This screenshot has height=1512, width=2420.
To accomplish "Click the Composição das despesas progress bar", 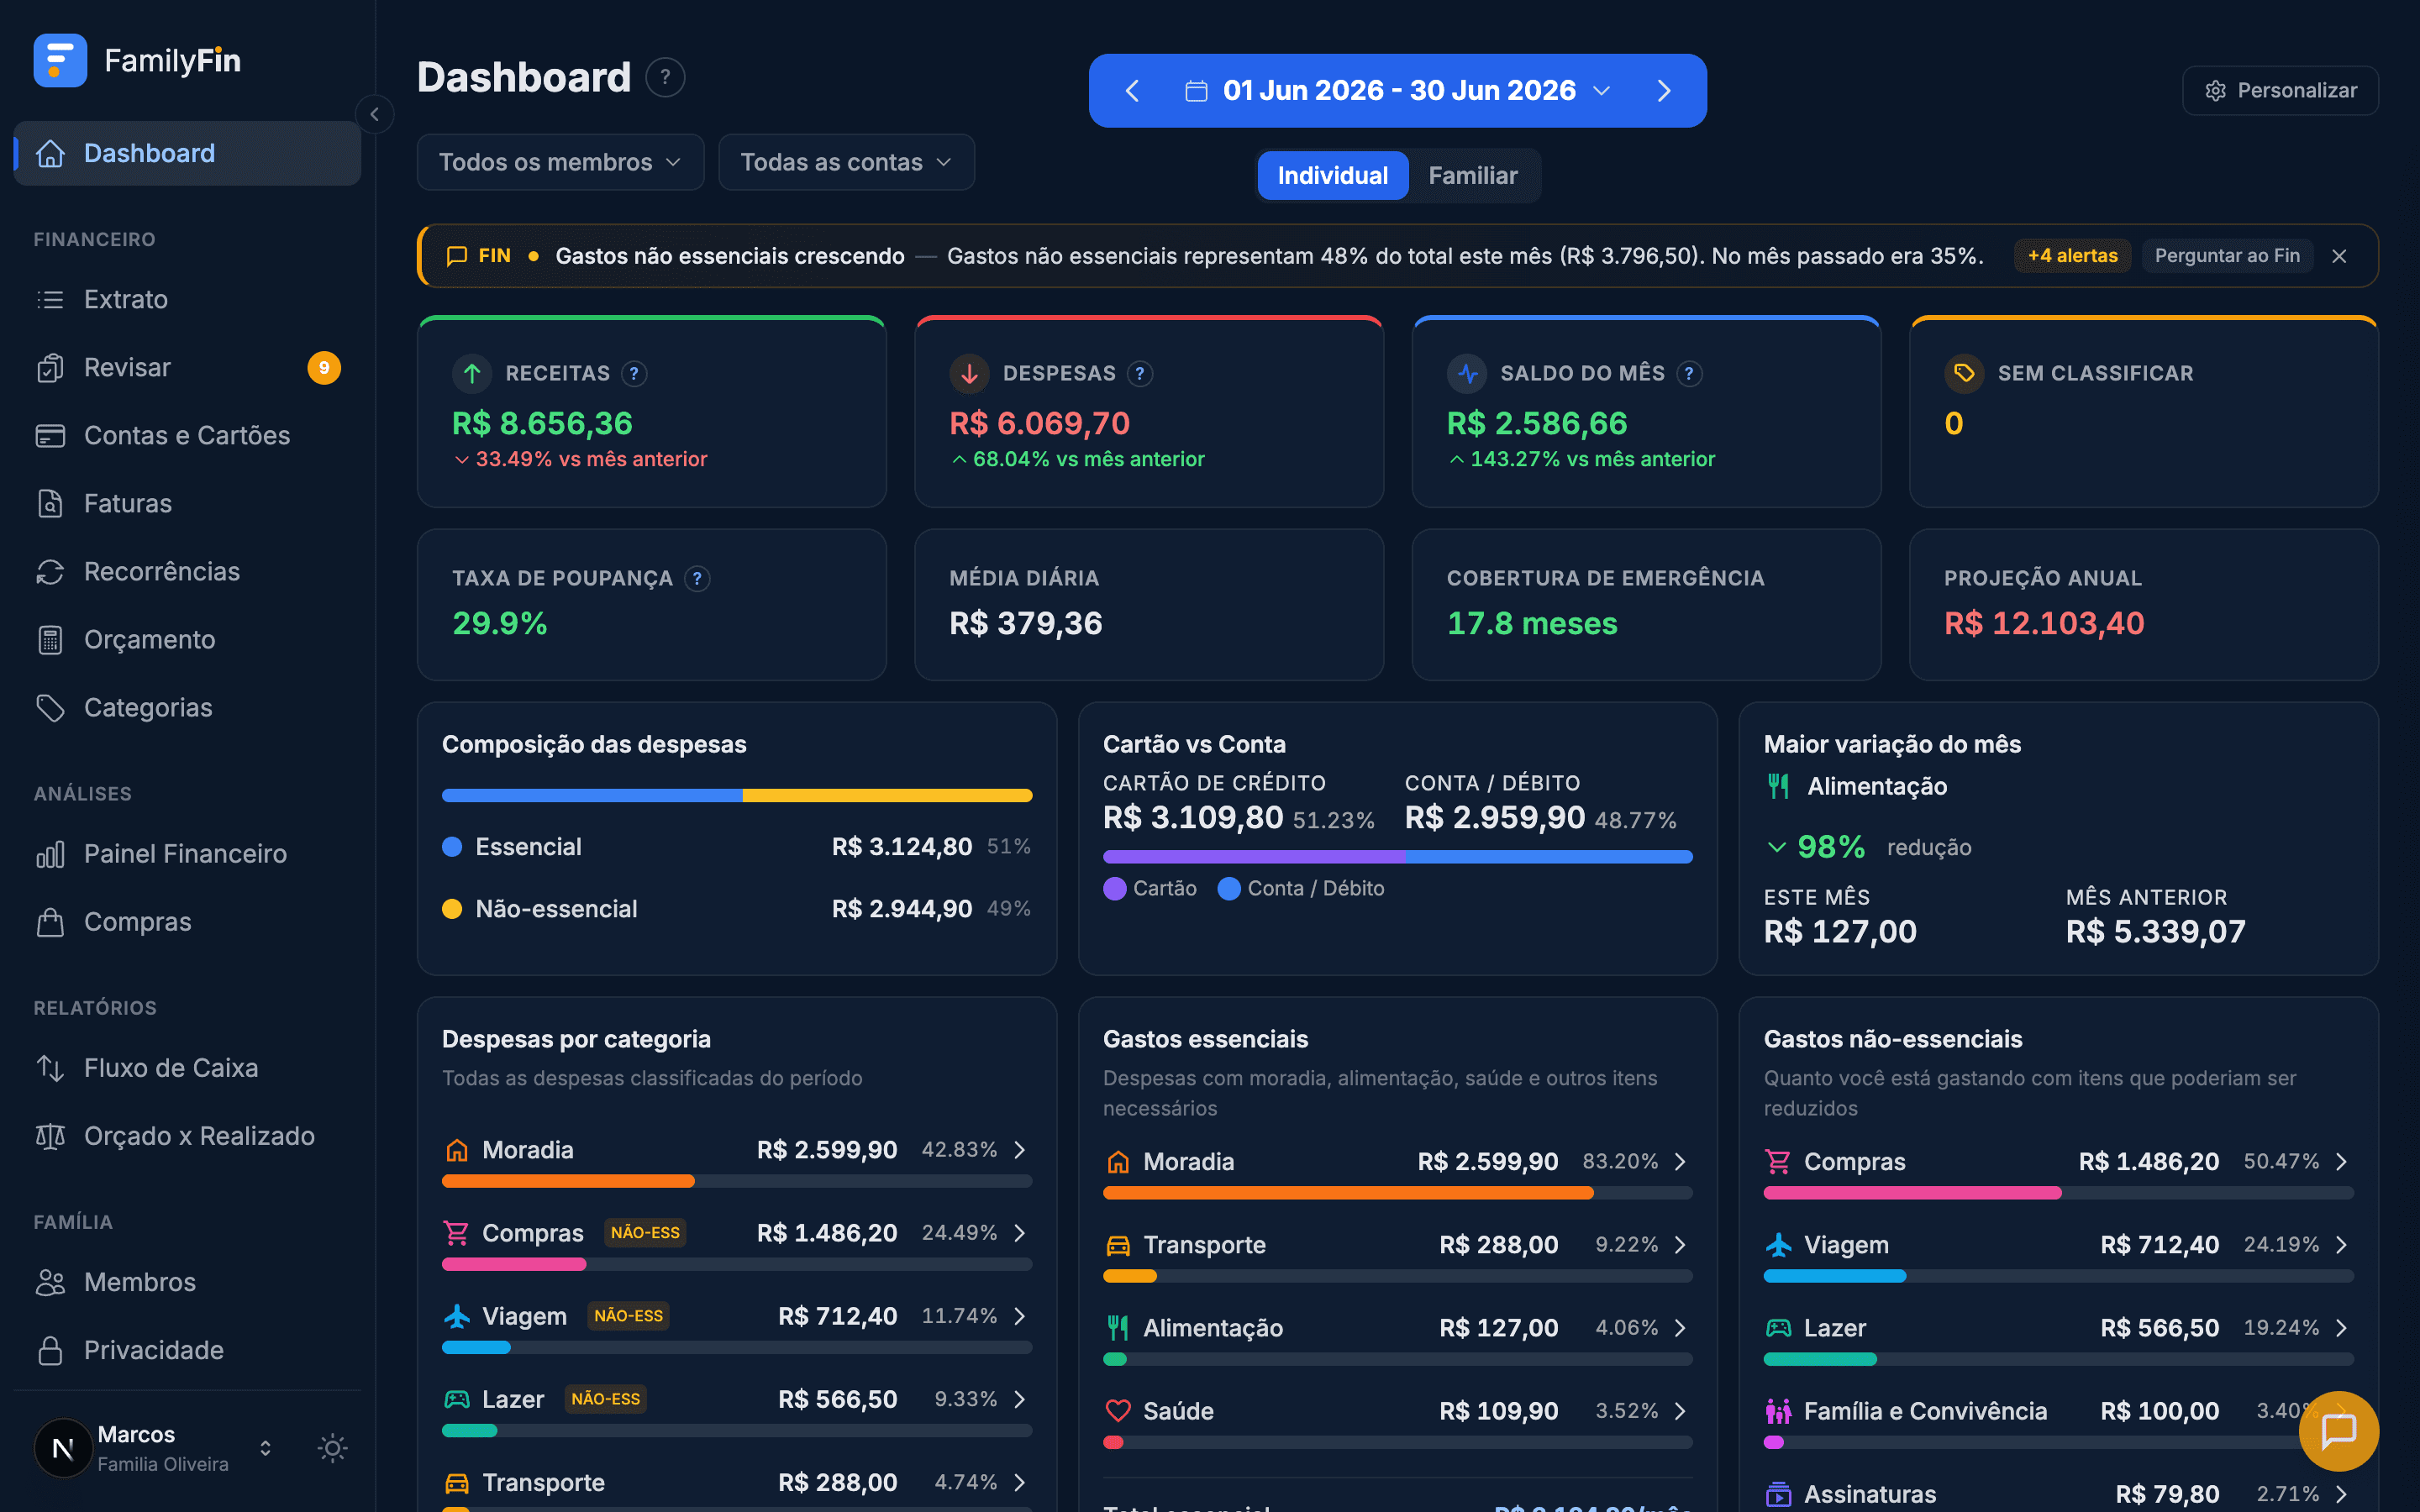I will 736,796.
